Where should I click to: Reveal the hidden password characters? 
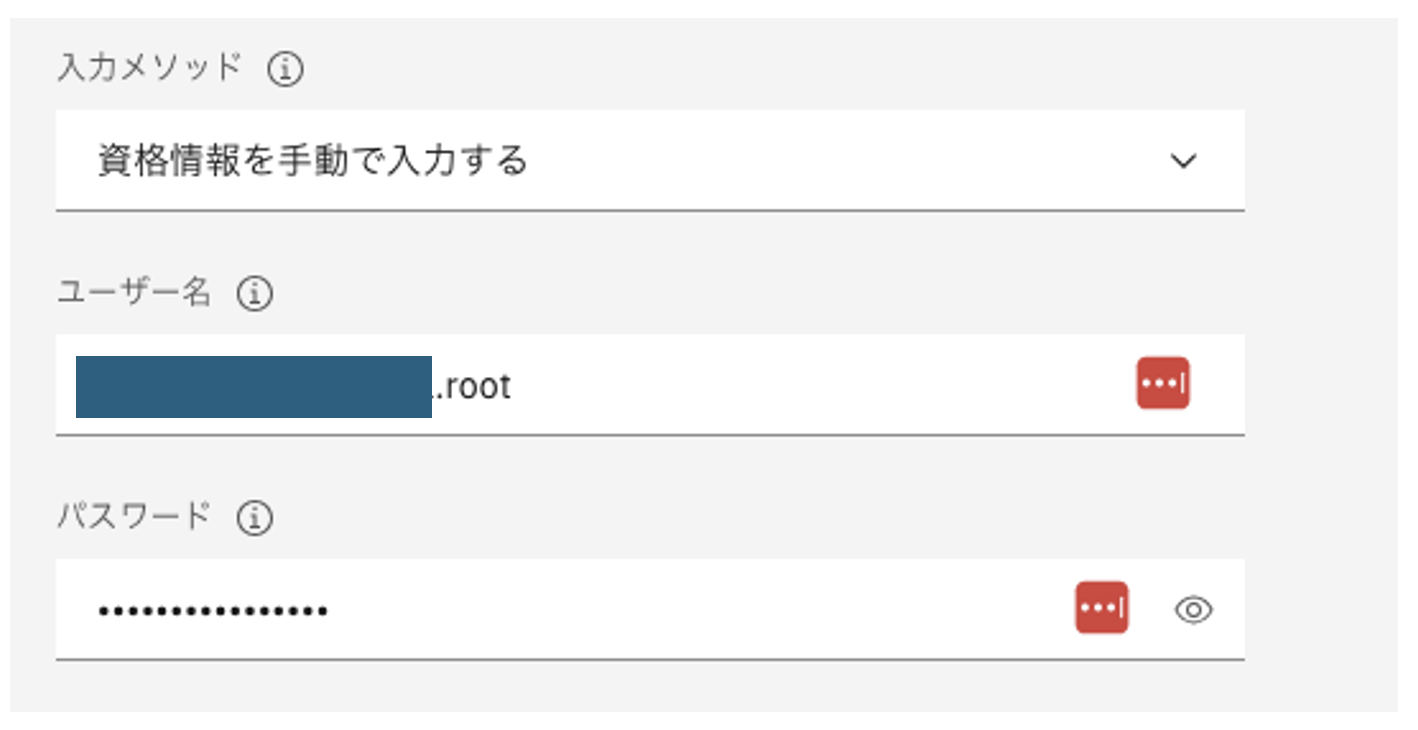[1196, 608]
